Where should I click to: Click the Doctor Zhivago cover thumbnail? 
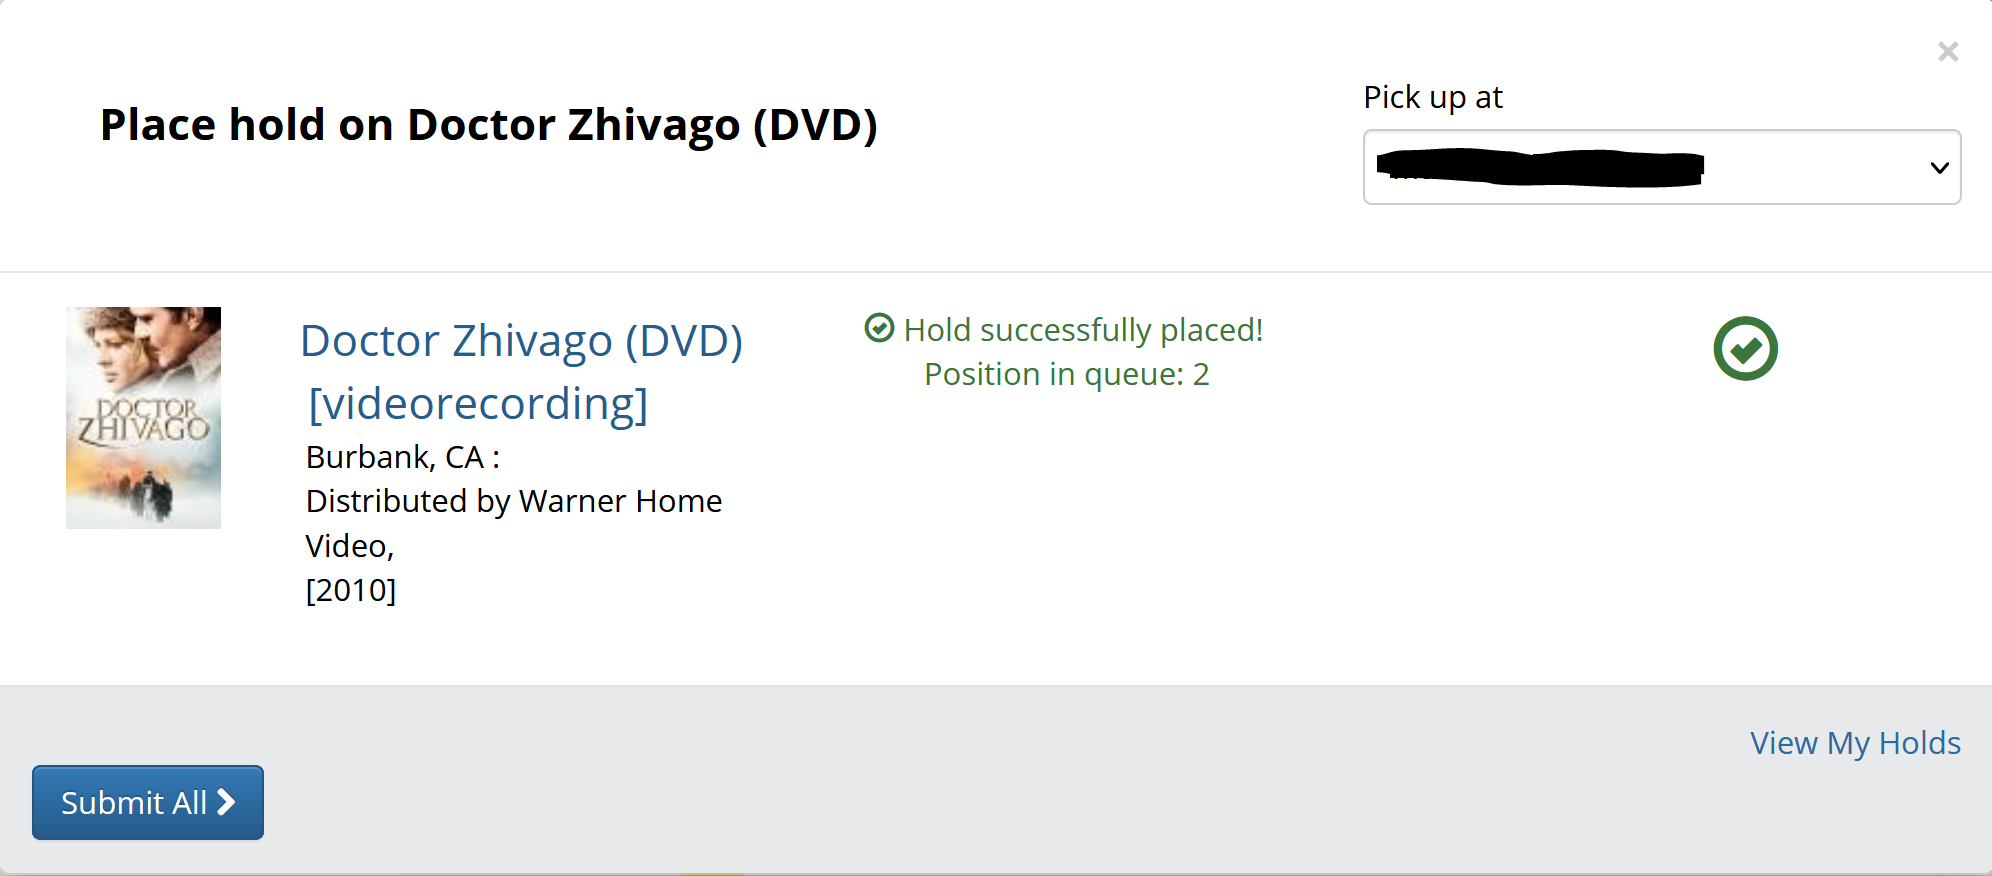point(143,418)
